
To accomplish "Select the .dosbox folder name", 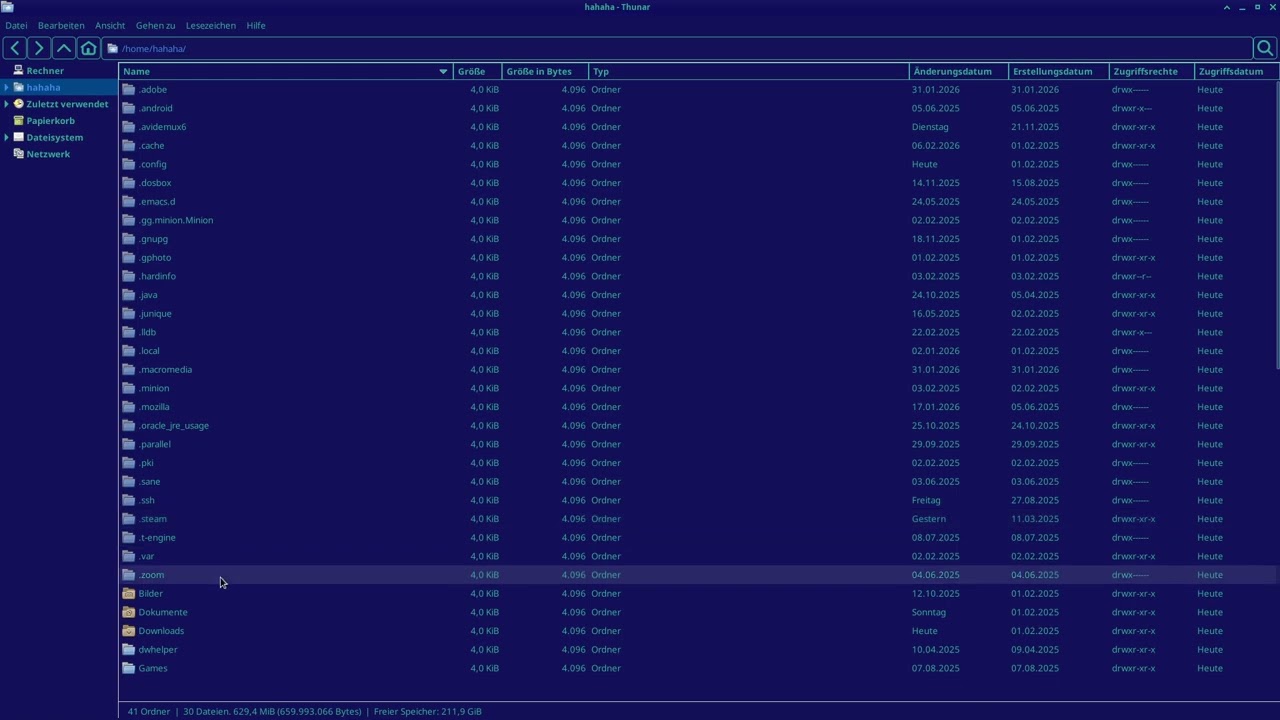I will tap(155, 183).
